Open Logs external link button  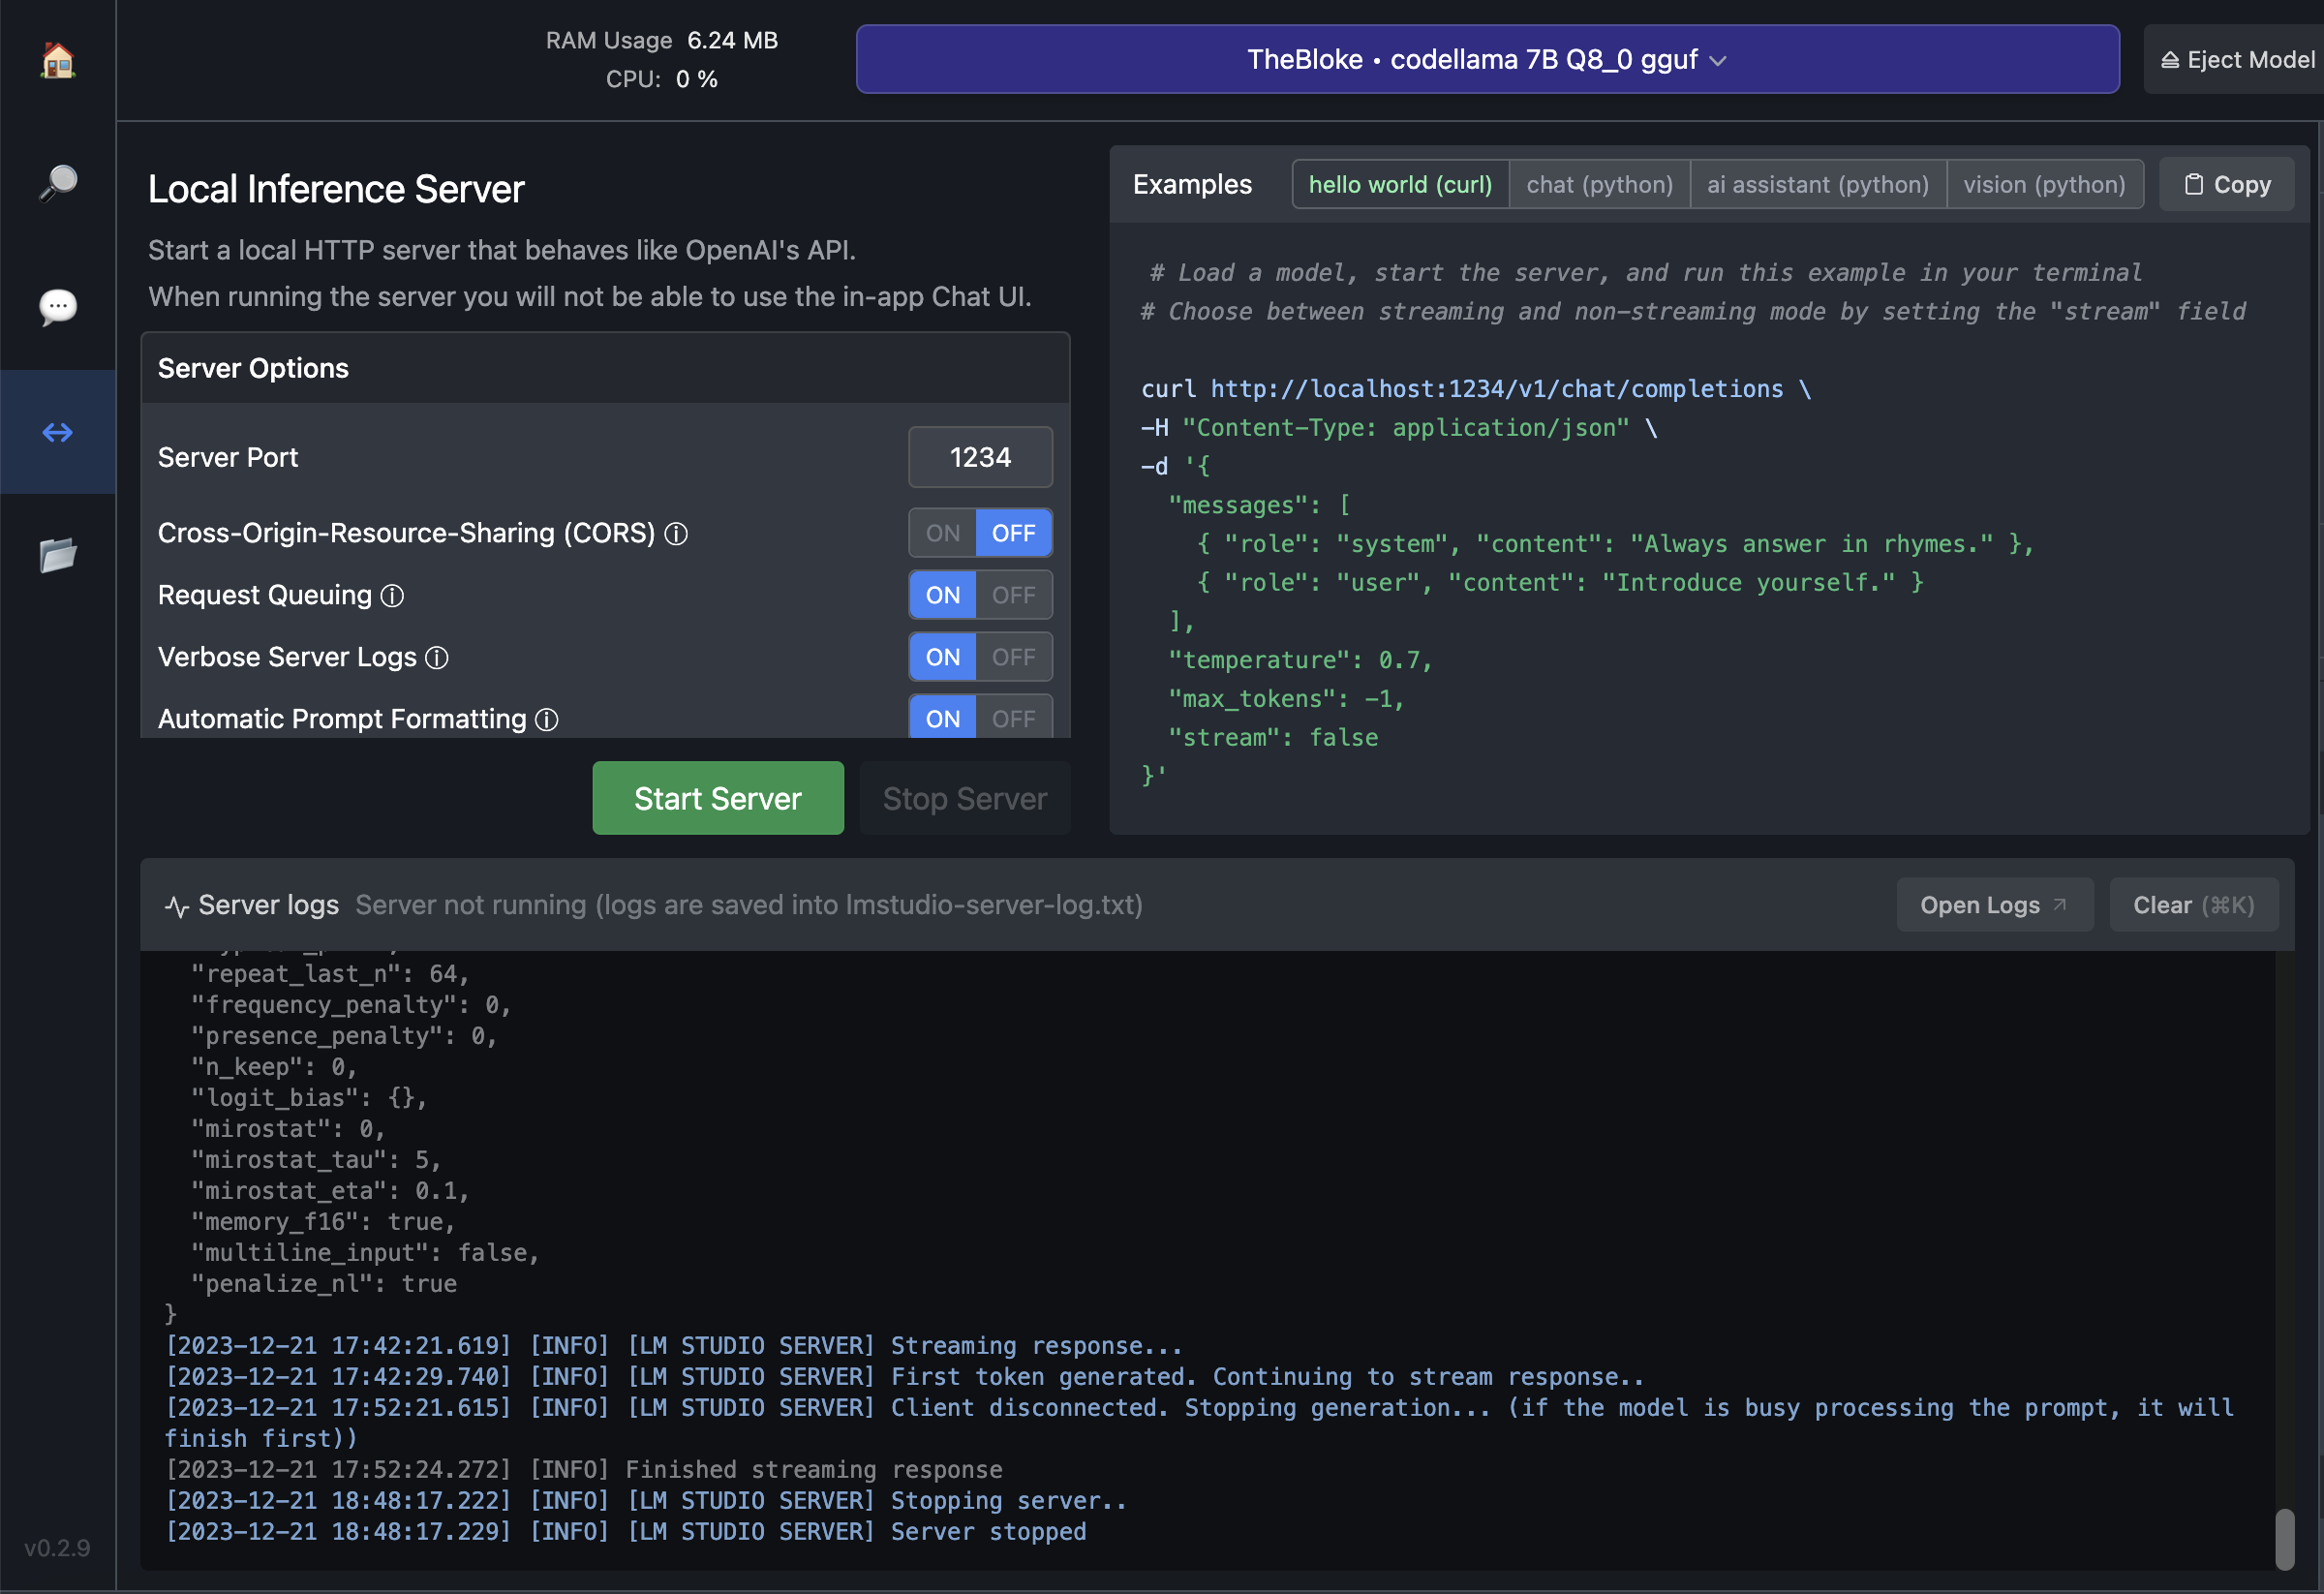(x=1992, y=902)
